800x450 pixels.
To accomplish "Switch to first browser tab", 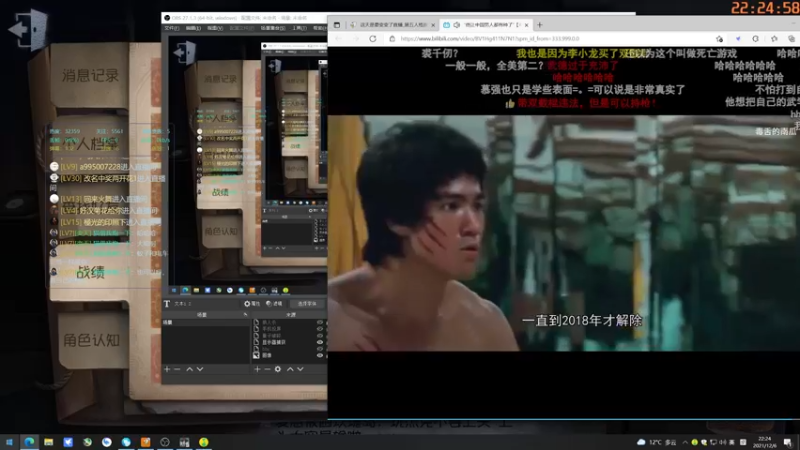I will (x=391, y=24).
